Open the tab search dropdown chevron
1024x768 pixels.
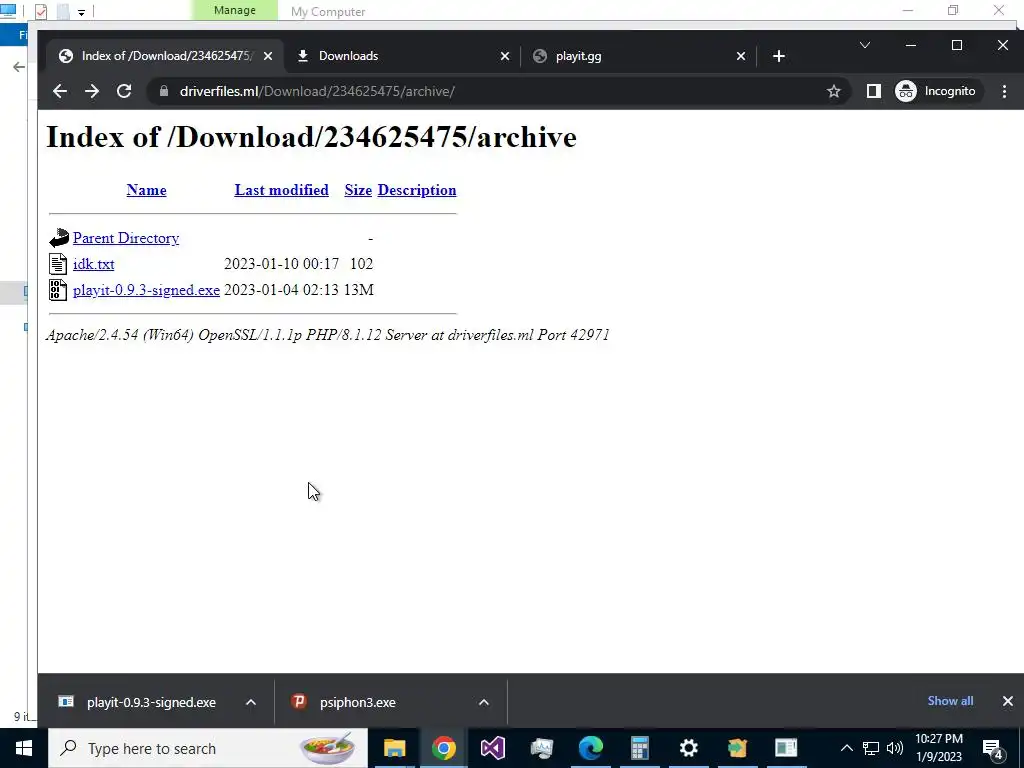[x=865, y=45]
